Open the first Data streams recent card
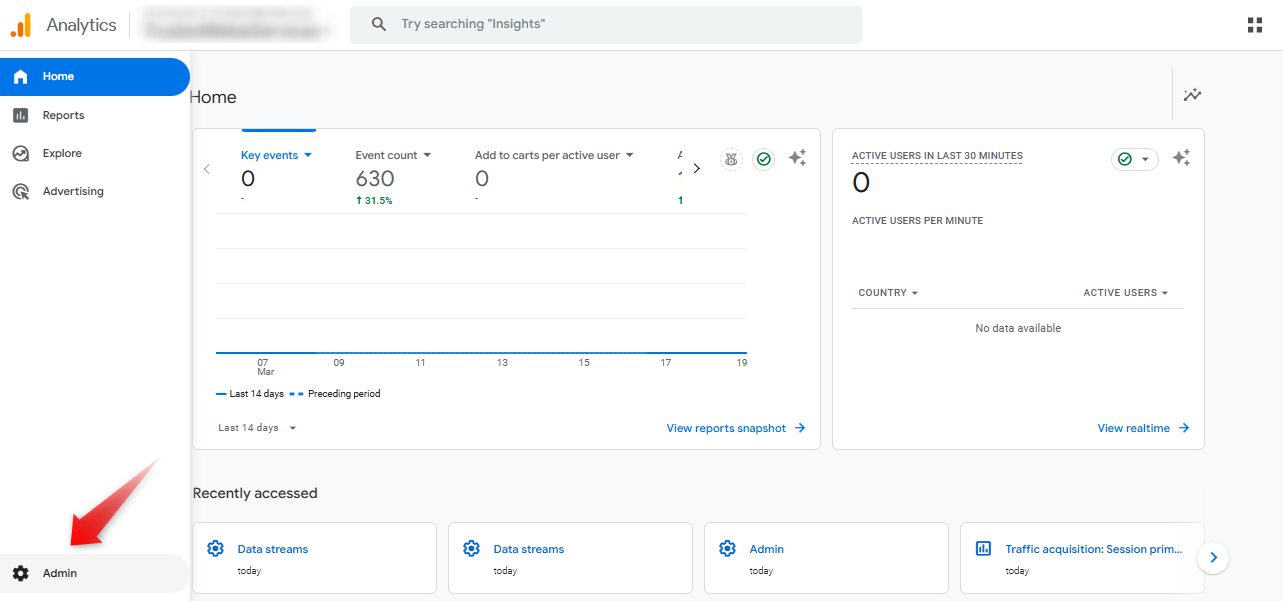The height and width of the screenshot is (601, 1283). tap(314, 558)
